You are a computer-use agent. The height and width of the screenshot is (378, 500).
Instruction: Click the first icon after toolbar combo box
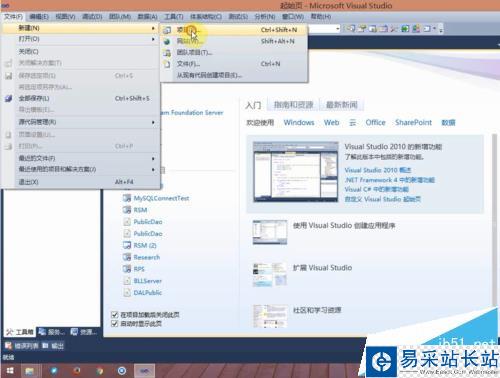[350, 29]
